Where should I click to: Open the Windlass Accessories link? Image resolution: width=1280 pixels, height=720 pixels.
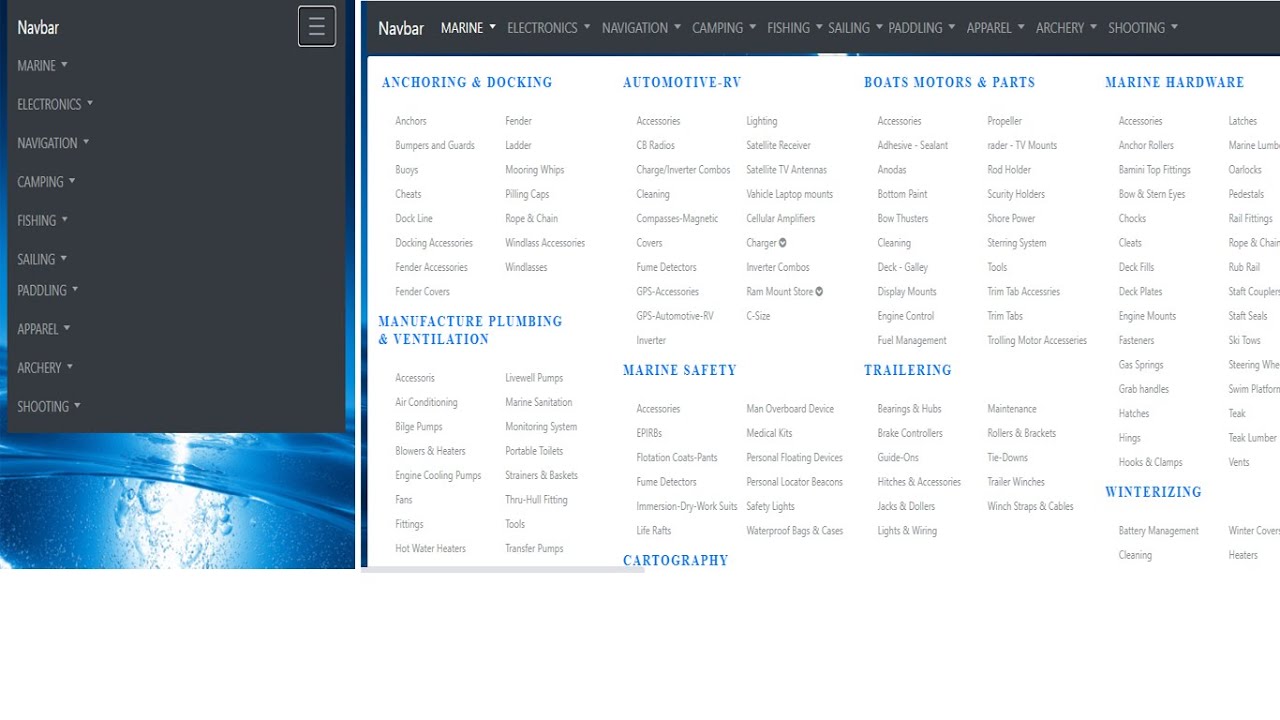(x=545, y=243)
